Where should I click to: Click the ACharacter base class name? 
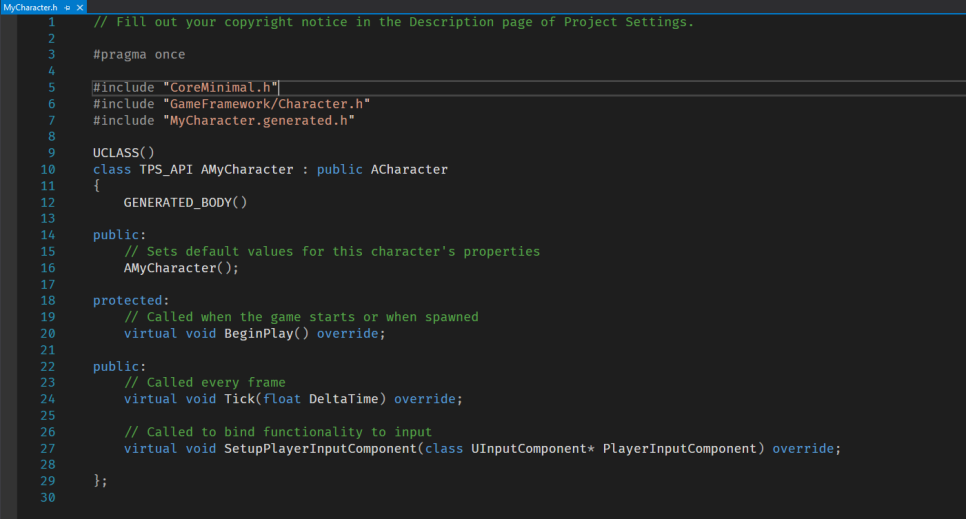[409, 170]
